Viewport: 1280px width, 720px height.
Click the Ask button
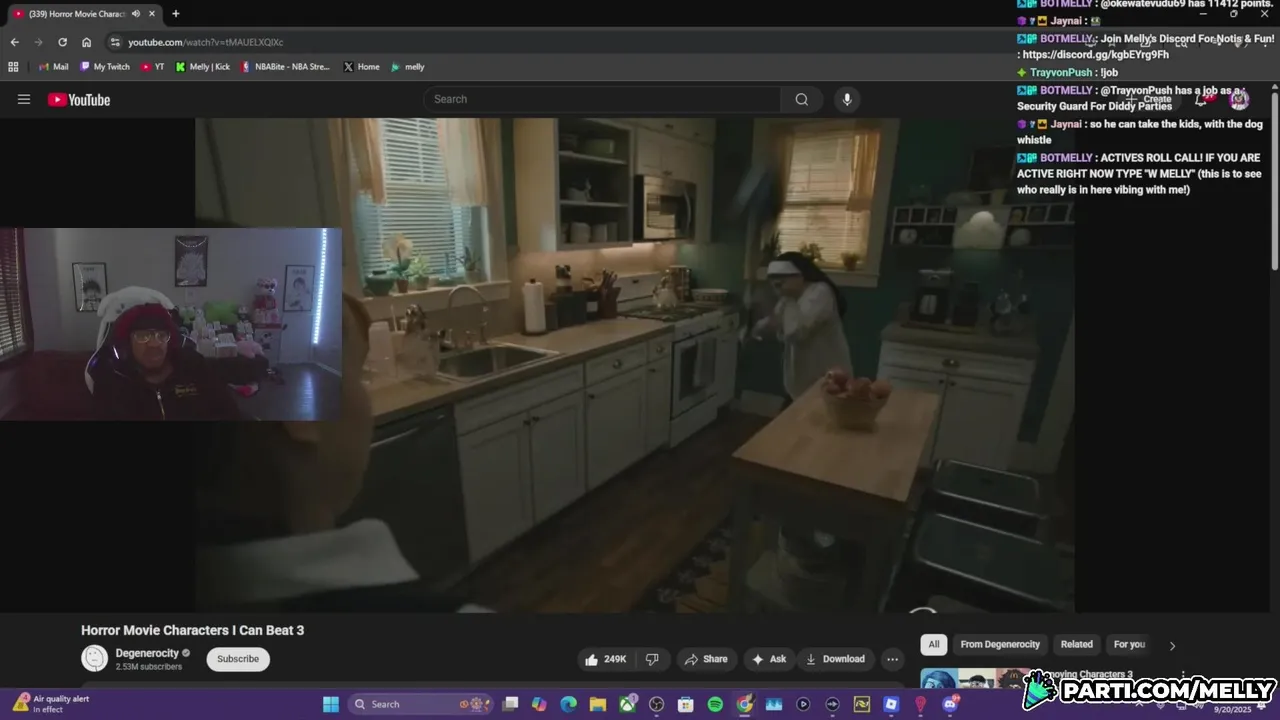pyautogui.click(x=769, y=659)
